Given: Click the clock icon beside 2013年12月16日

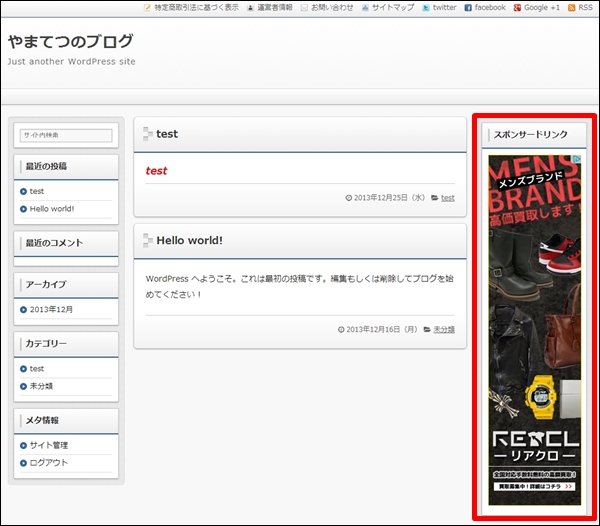Looking at the screenshot, I should 341,329.
